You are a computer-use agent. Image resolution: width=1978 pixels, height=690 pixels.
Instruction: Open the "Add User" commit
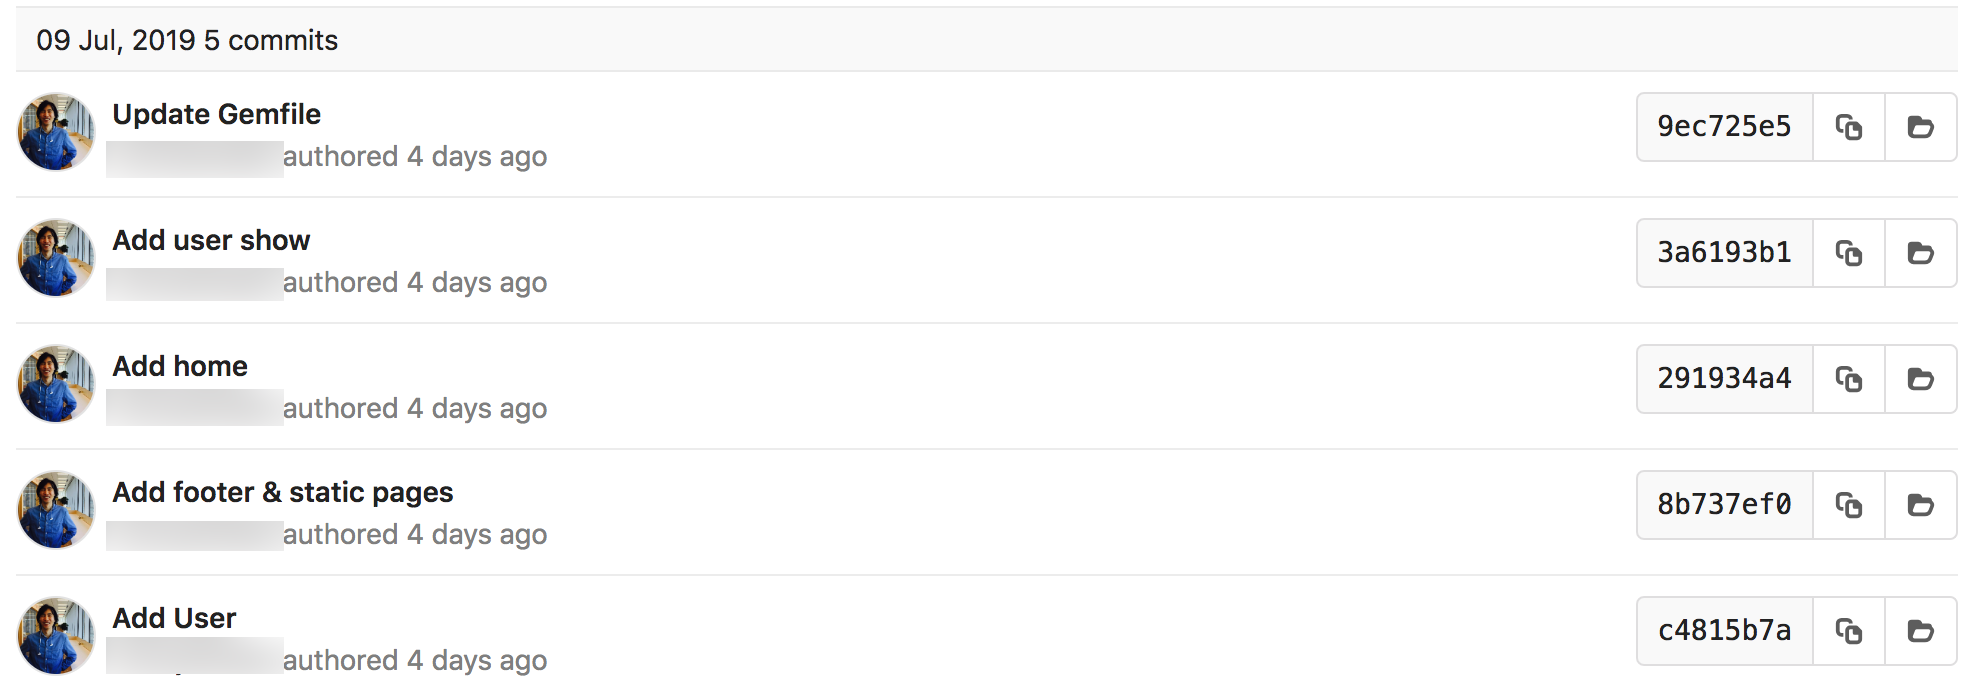(174, 618)
